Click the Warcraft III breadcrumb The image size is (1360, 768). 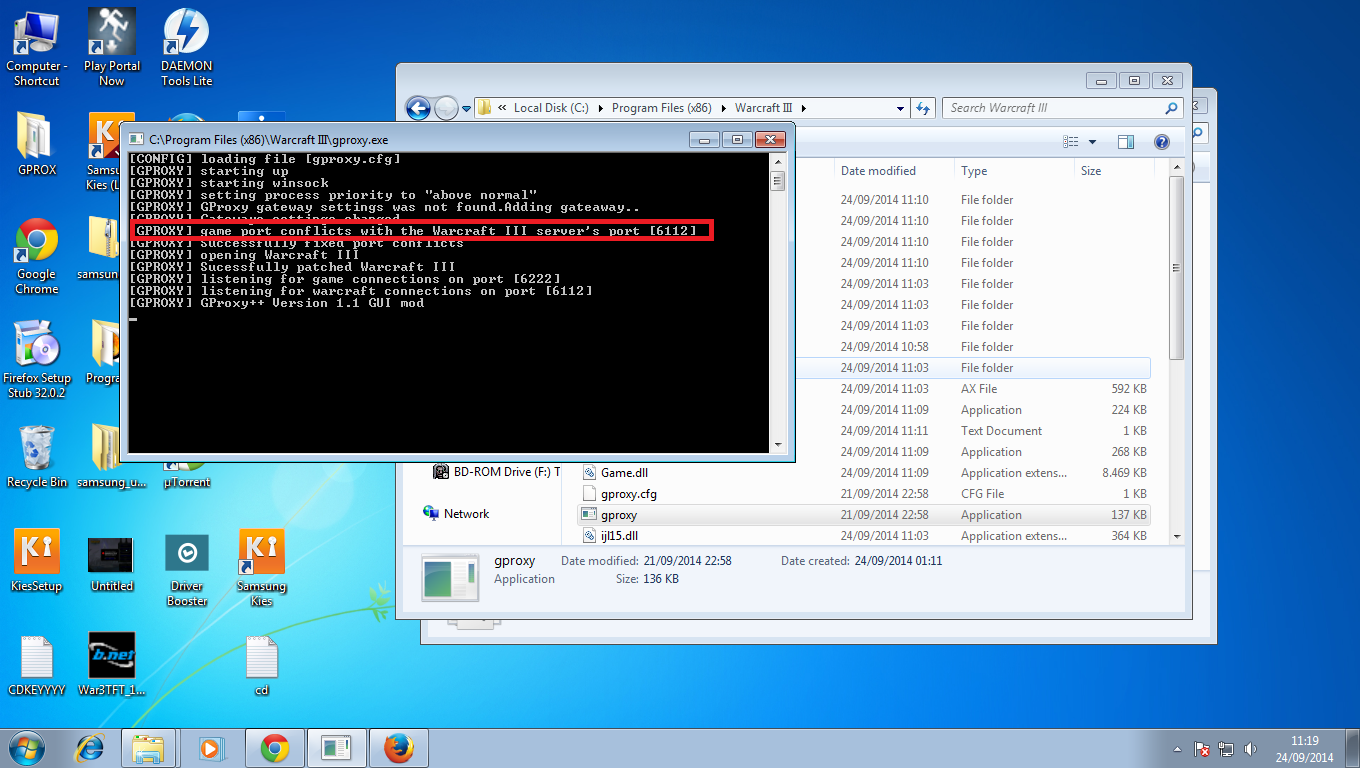coord(765,108)
